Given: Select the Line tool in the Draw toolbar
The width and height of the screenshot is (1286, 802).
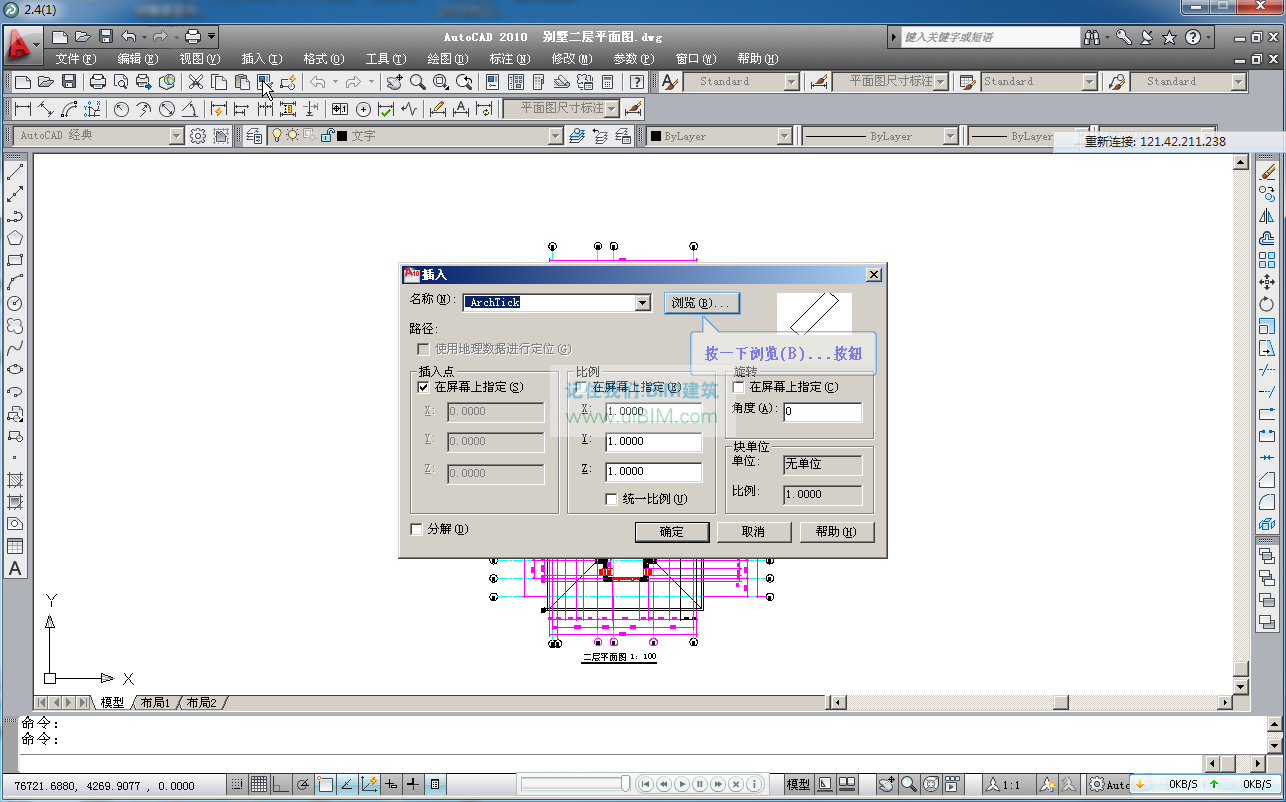Looking at the screenshot, I should [x=15, y=172].
